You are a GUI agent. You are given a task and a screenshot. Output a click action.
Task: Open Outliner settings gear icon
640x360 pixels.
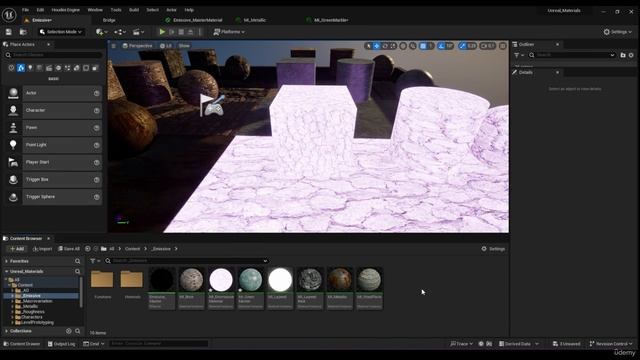point(631,55)
